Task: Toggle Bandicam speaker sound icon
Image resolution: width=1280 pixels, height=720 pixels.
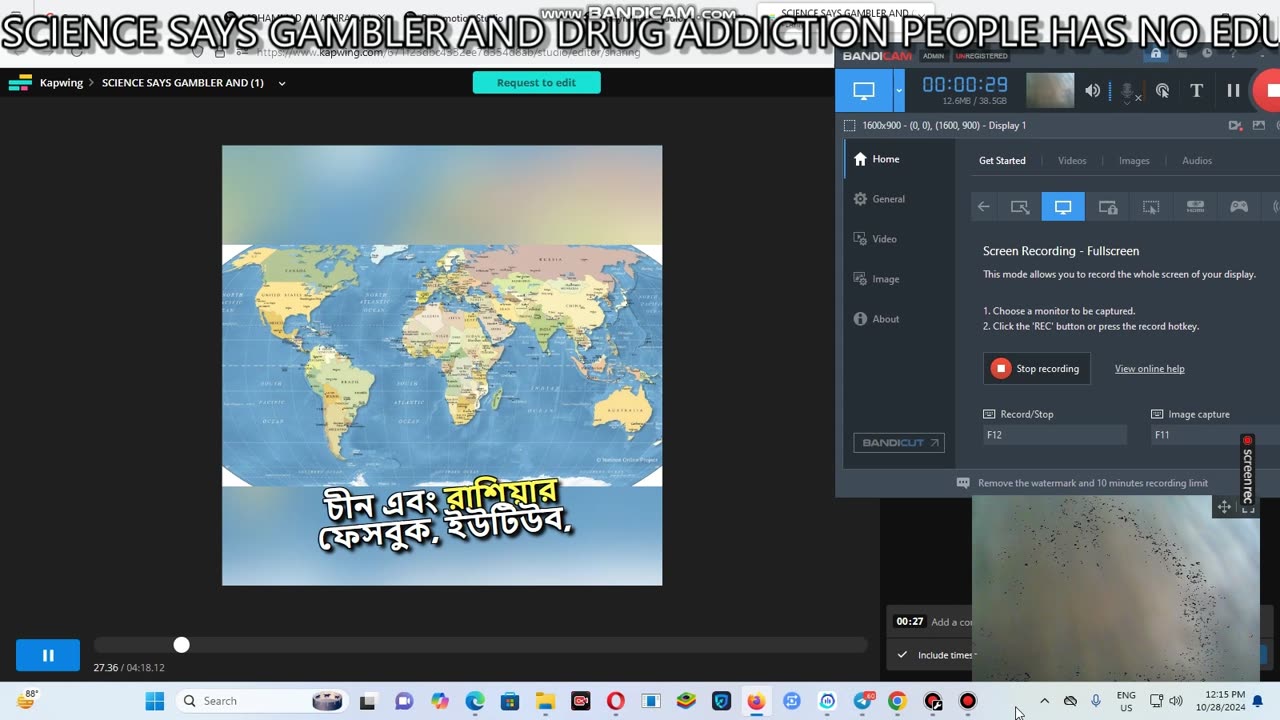Action: click(1093, 90)
